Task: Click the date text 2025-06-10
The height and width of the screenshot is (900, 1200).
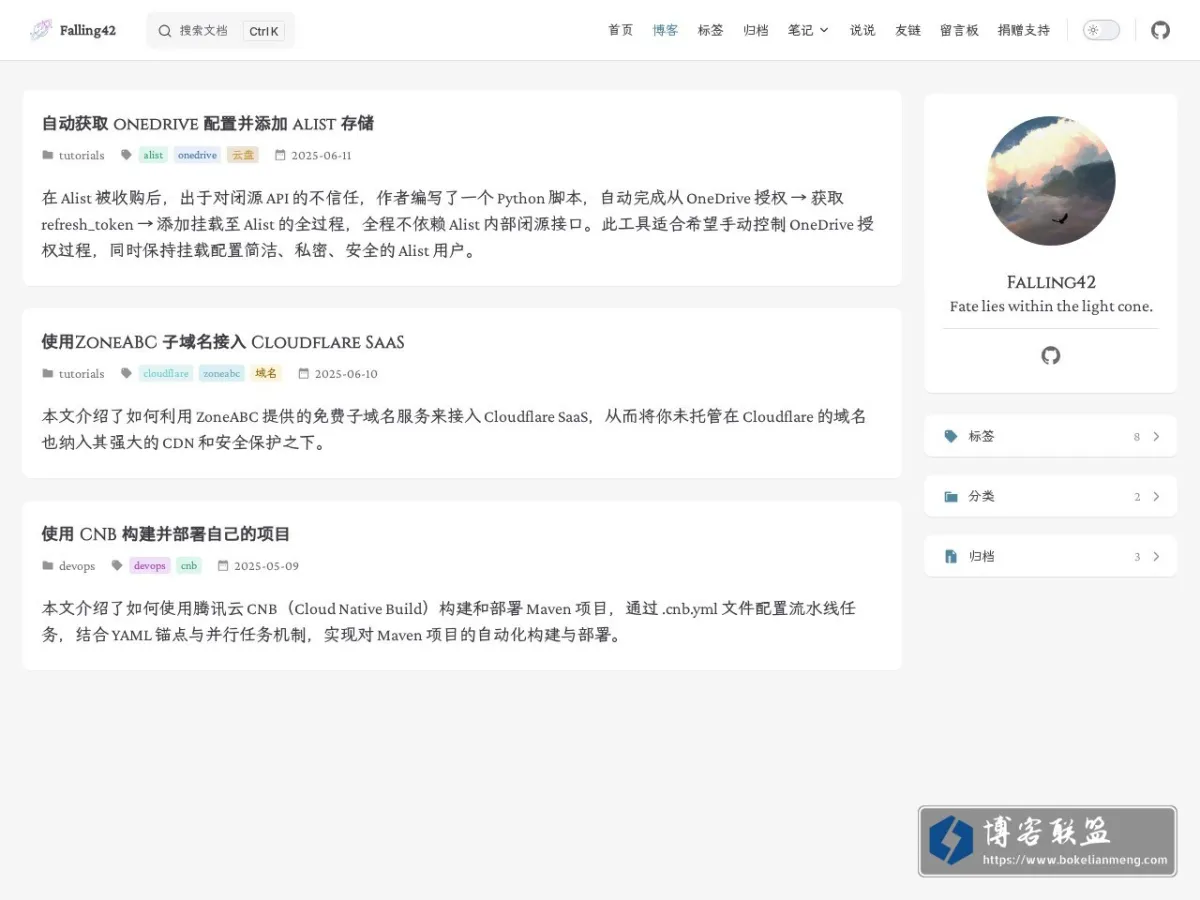Action: click(x=346, y=373)
